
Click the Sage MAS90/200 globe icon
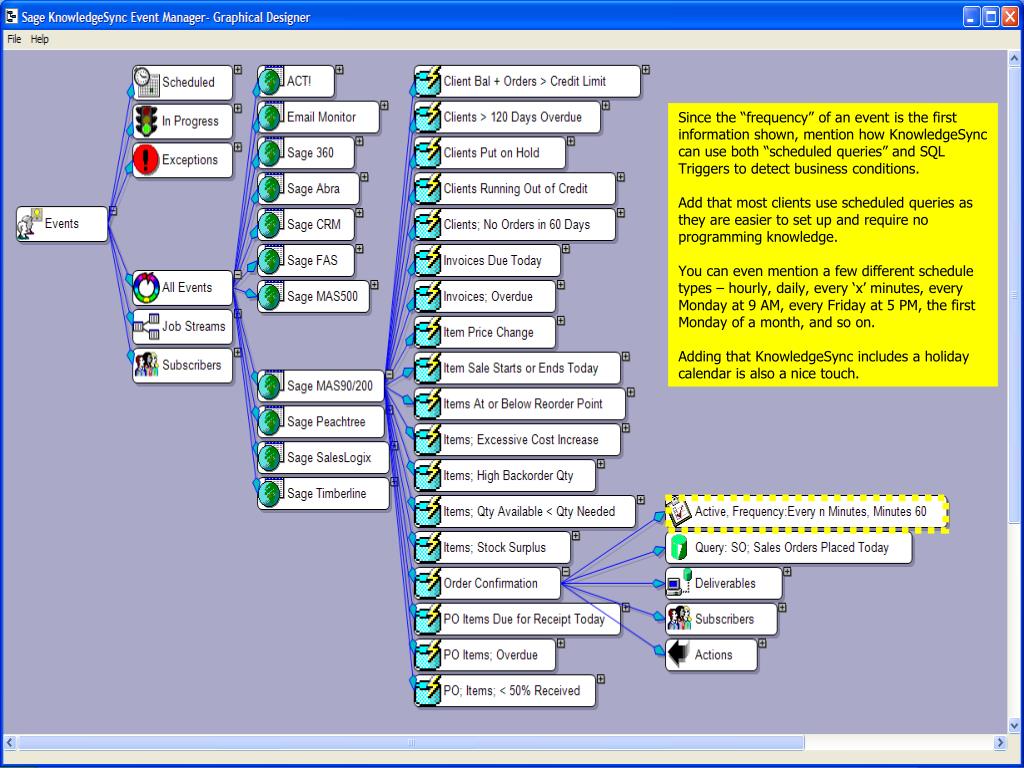pos(270,386)
